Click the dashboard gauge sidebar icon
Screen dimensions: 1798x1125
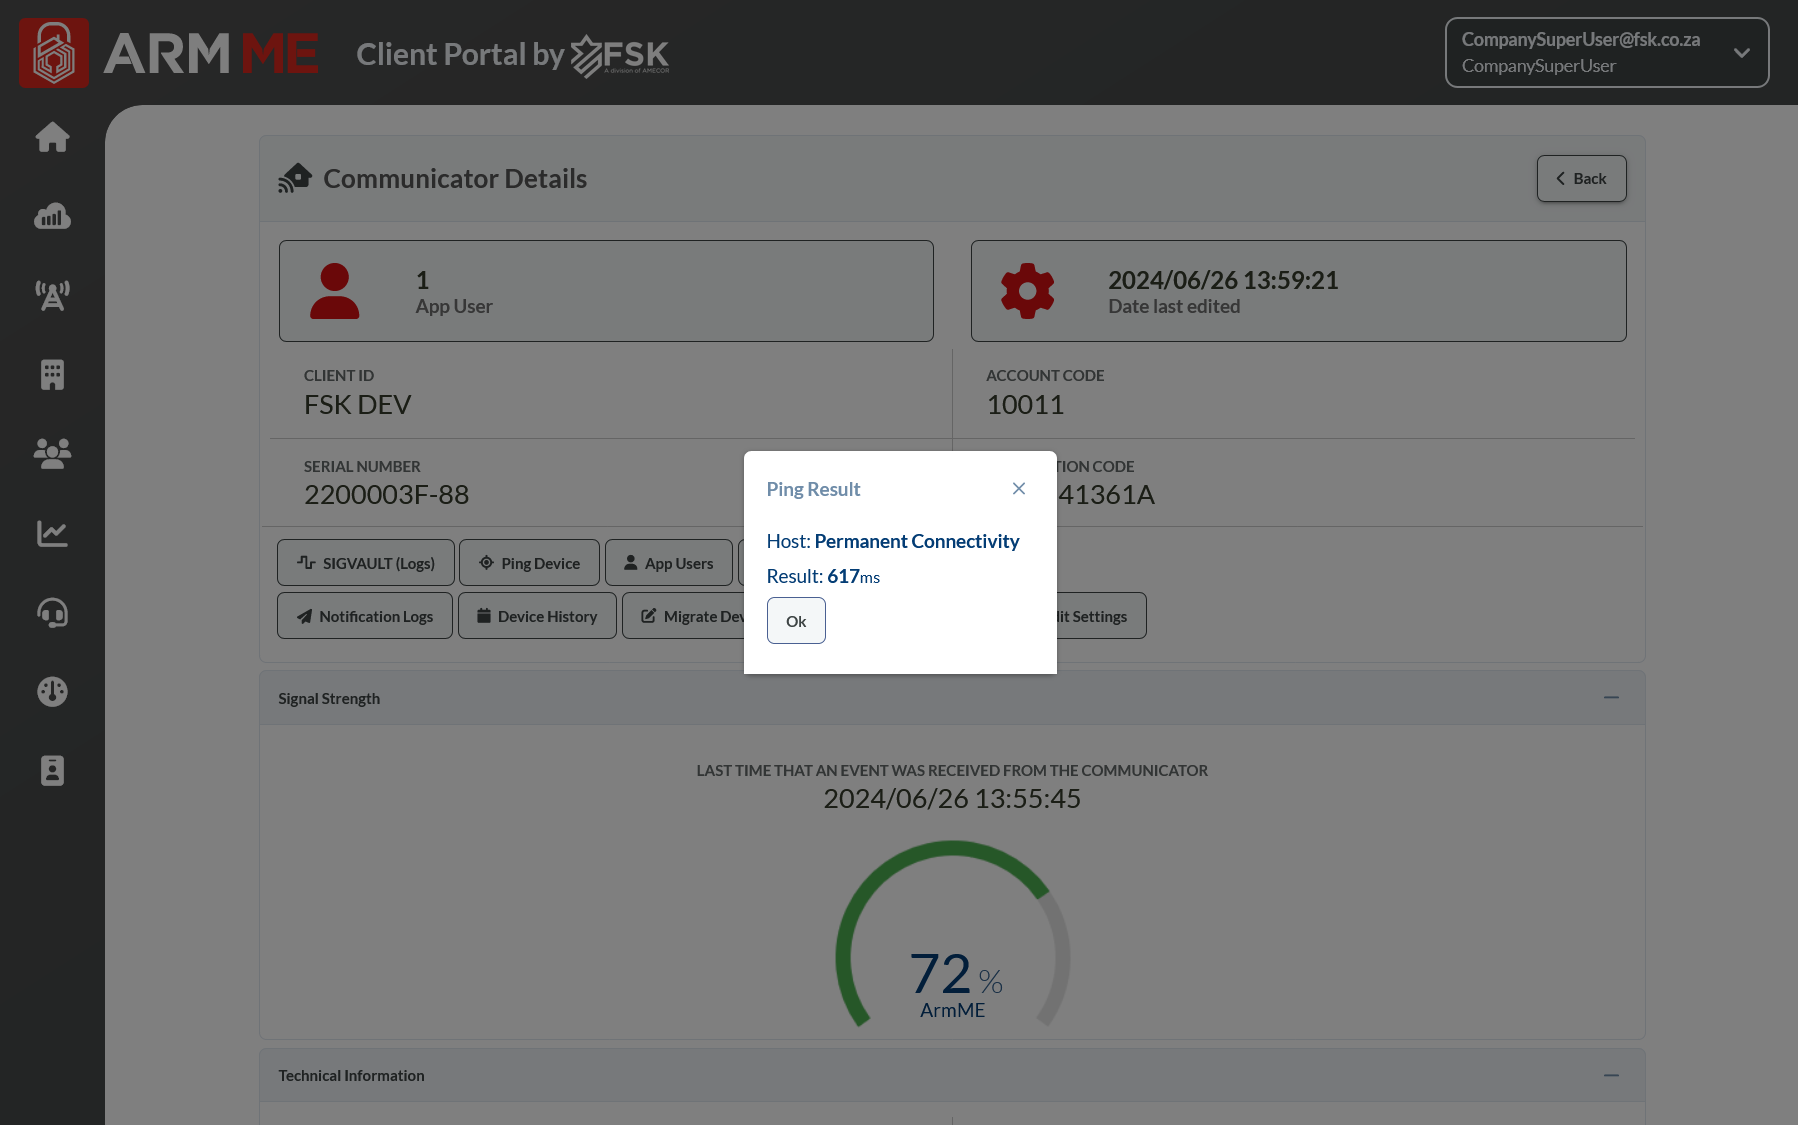(x=52, y=691)
